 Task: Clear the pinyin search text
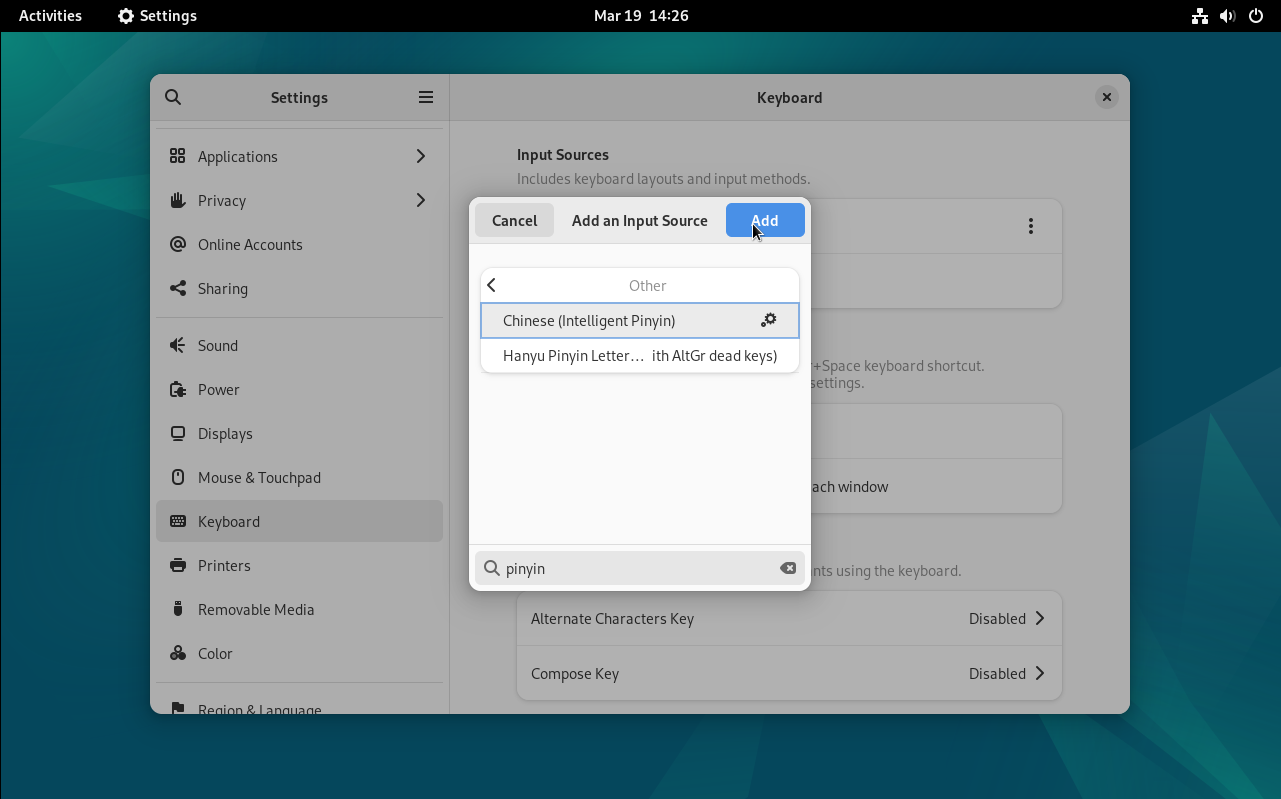788,568
